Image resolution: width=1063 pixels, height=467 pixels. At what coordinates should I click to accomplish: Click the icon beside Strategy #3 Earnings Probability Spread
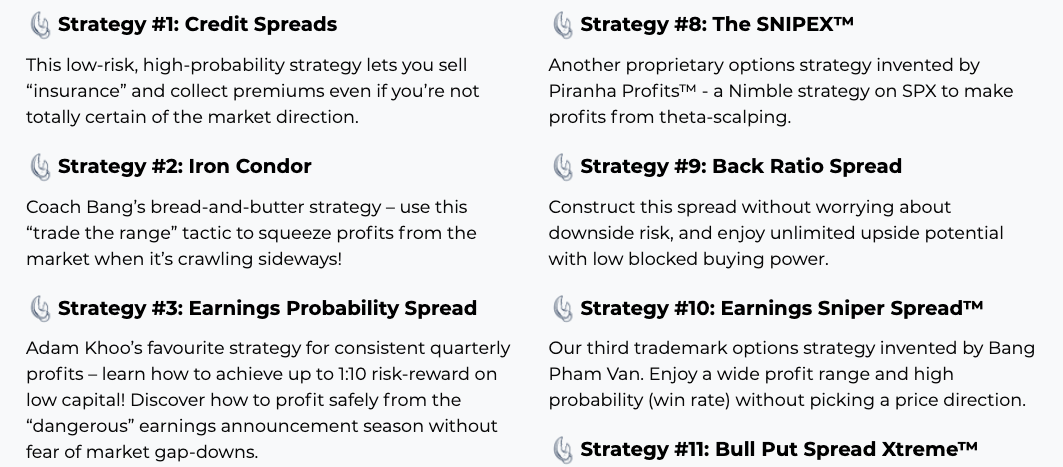[x=41, y=308]
